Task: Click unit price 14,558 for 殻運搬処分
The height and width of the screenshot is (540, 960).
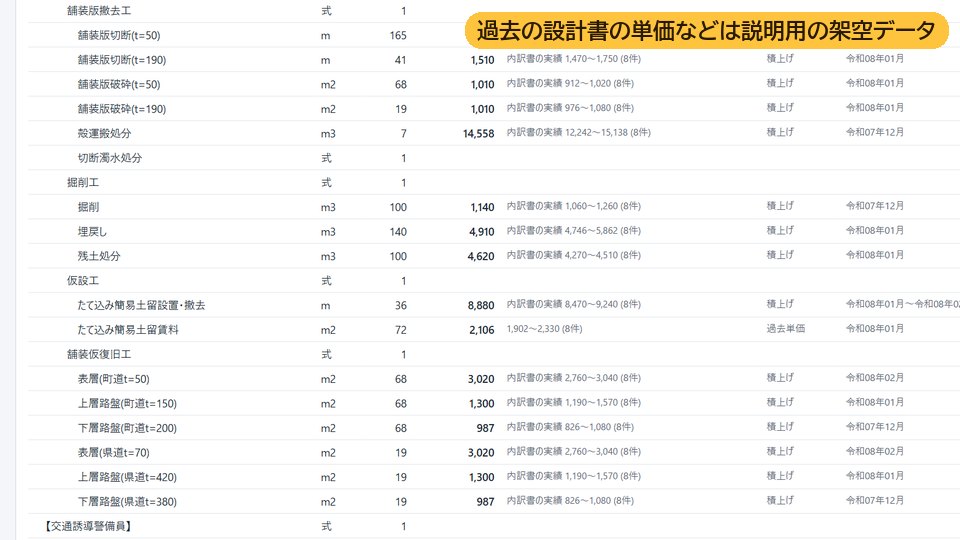Action: click(x=478, y=133)
